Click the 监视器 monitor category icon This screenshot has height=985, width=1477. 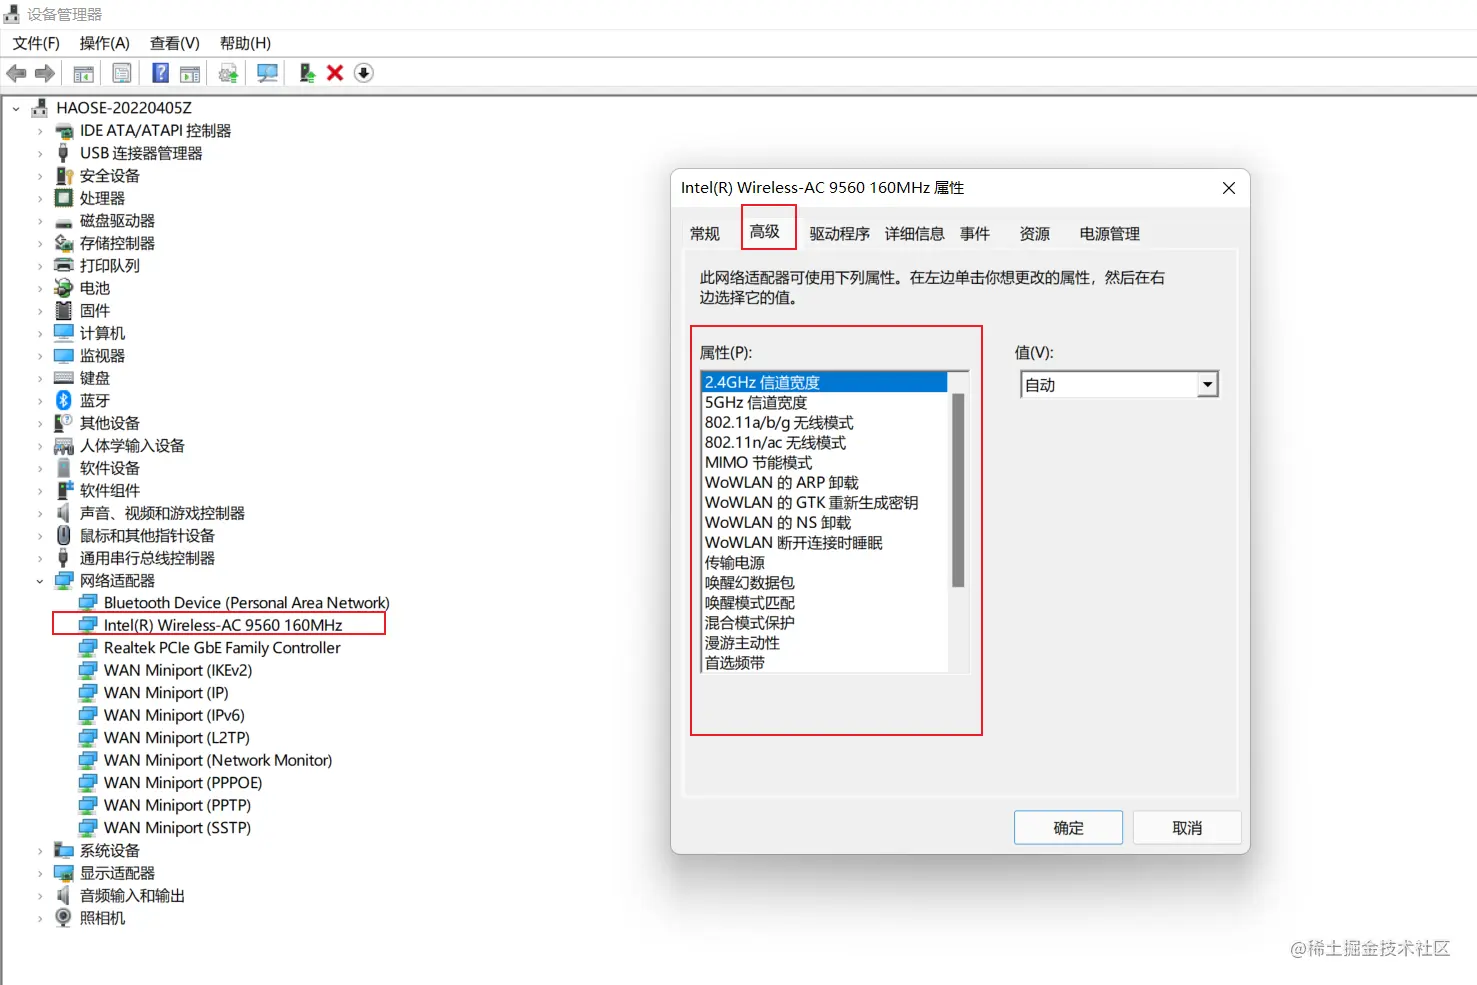pyautogui.click(x=64, y=355)
